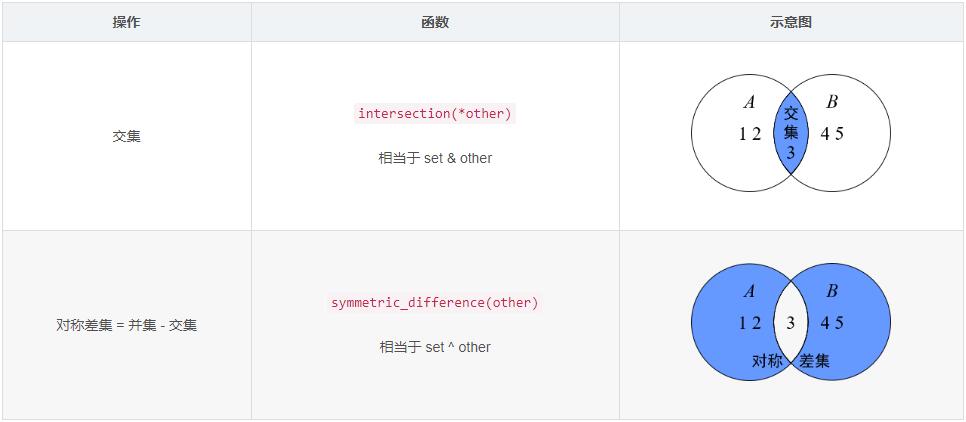
Task: Click the white center region showing 3 in the bottom diagram
Action: tap(791, 322)
